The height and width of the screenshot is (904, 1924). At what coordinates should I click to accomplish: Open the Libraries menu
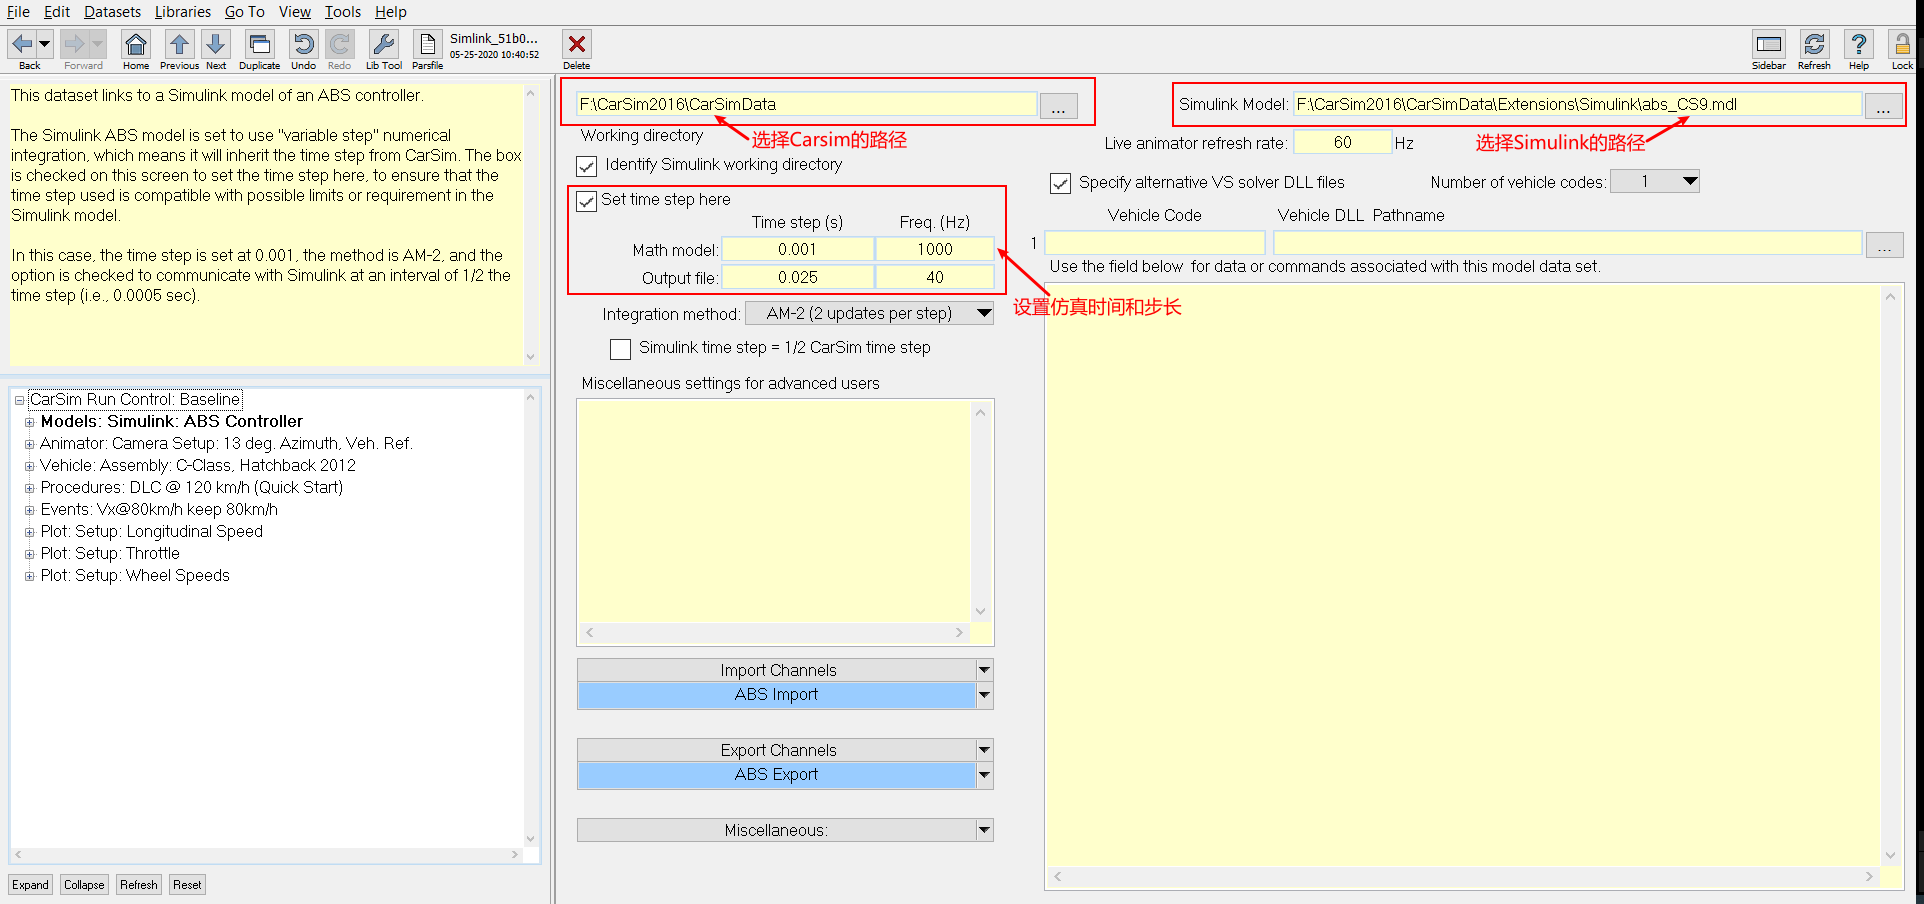click(x=183, y=12)
